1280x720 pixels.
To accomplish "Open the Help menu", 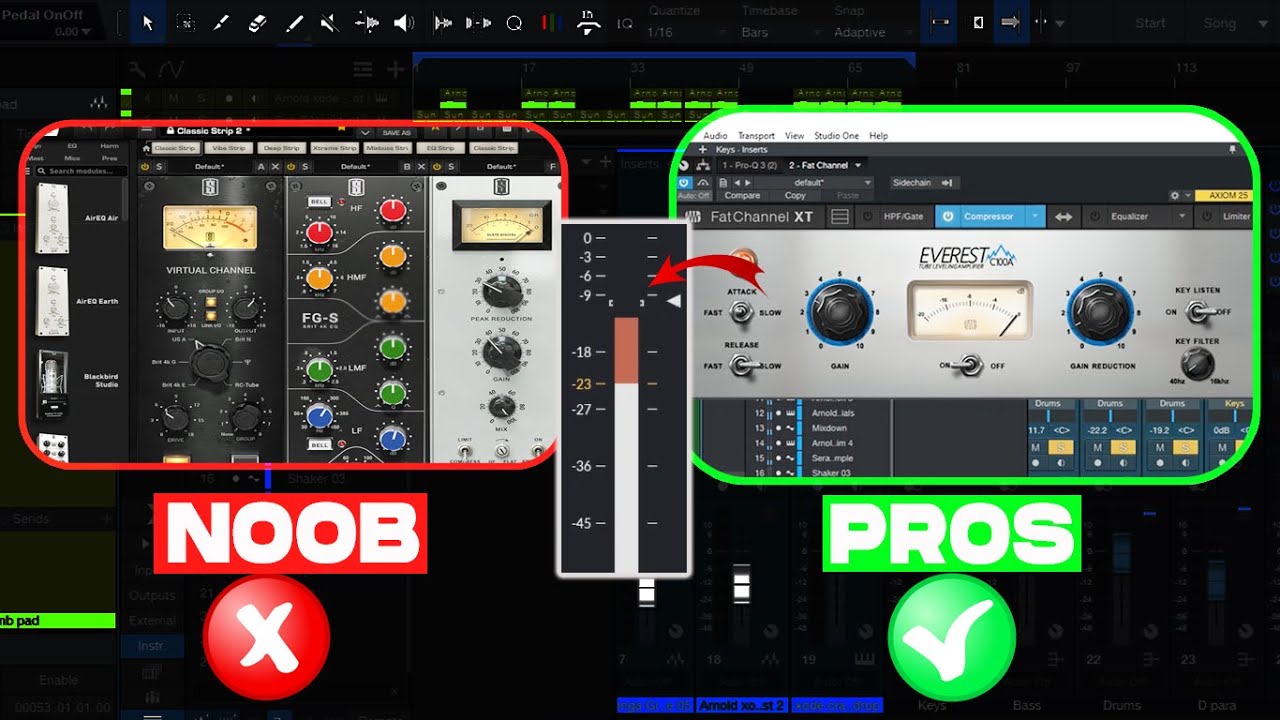I will (x=878, y=136).
